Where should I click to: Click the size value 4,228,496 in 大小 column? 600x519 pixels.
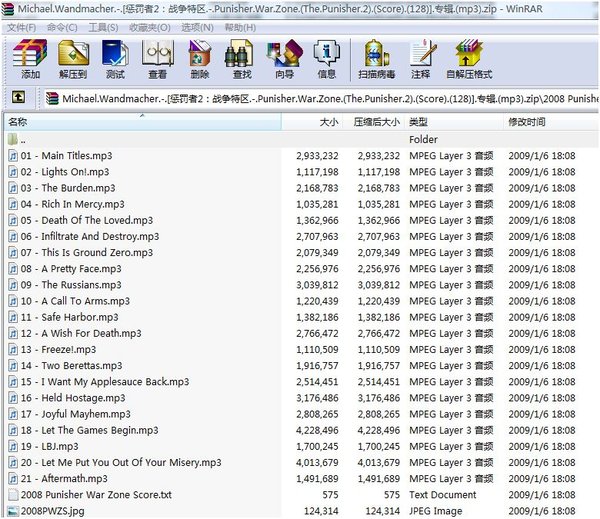tap(317, 430)
